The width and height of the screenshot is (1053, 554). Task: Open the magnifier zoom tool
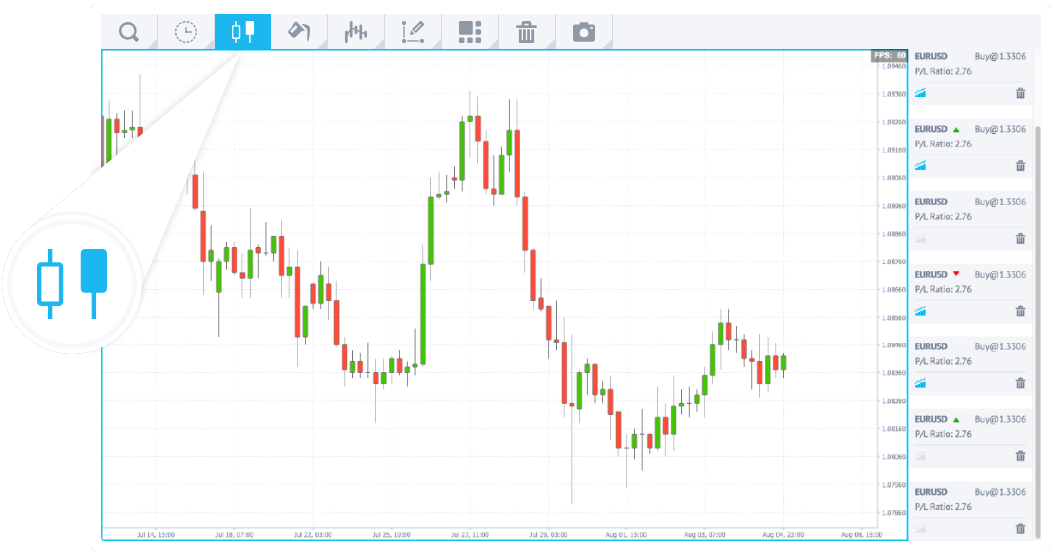129,32
